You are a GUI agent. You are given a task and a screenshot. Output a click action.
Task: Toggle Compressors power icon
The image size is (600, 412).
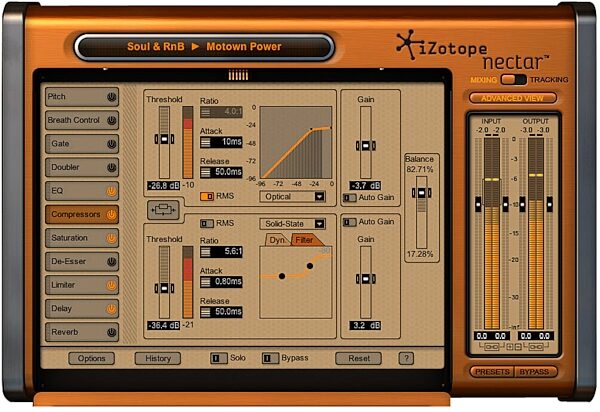point(111,215)
